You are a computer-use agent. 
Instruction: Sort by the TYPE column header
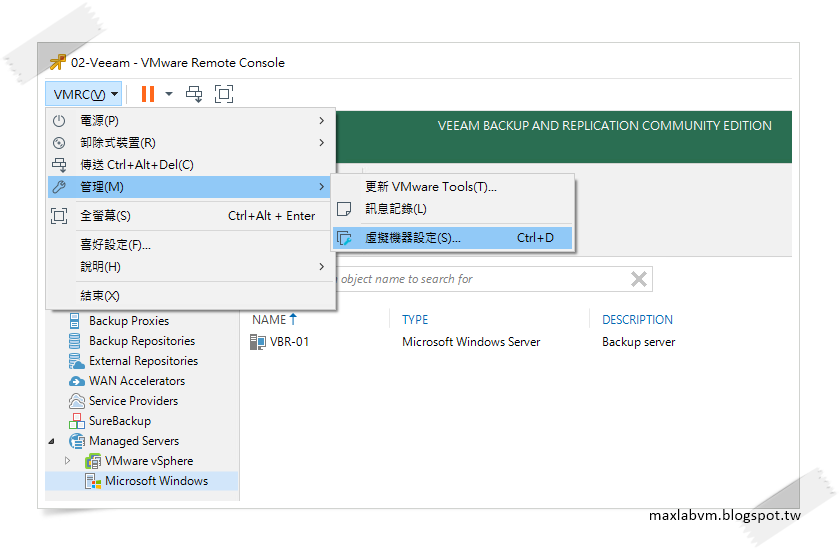tap(415, 320)
